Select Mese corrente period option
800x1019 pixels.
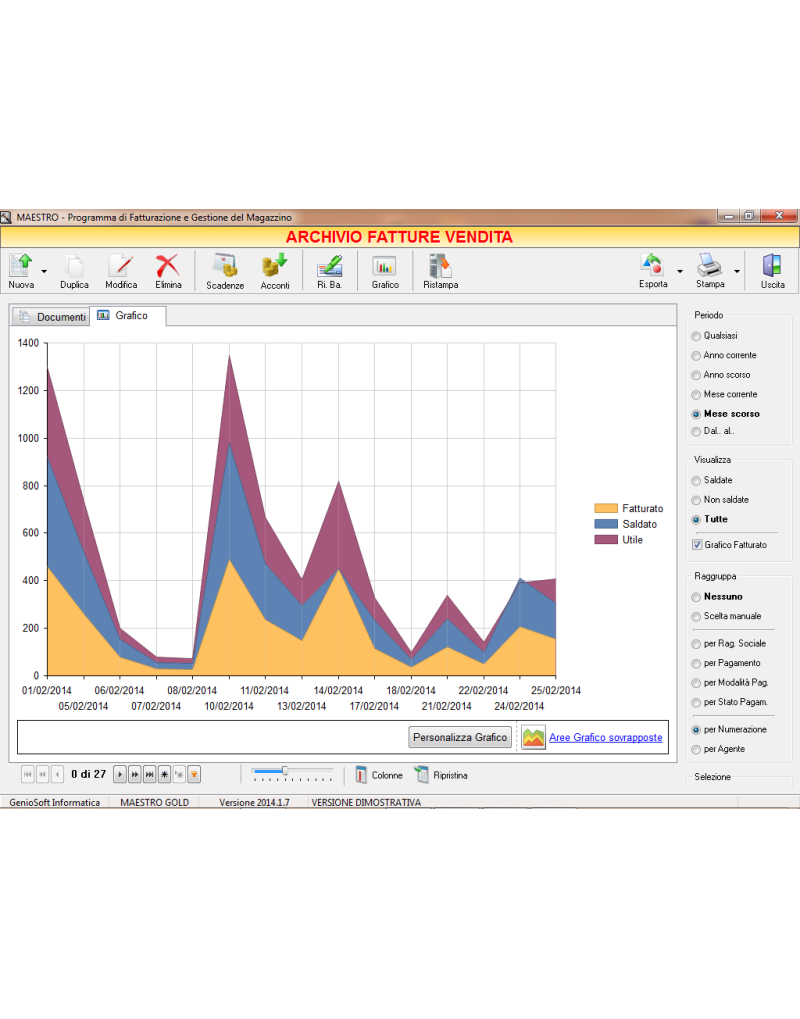(696, 394)
